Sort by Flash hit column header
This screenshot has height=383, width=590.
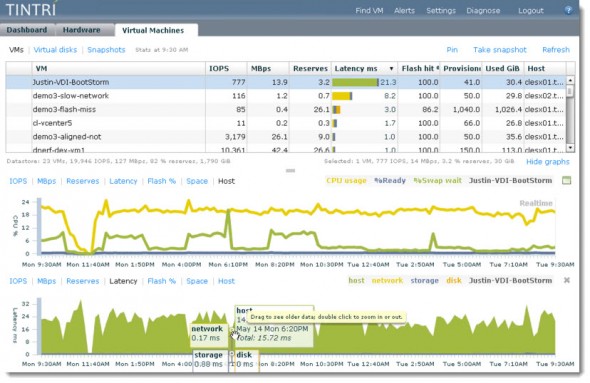[x=419, y=68]
